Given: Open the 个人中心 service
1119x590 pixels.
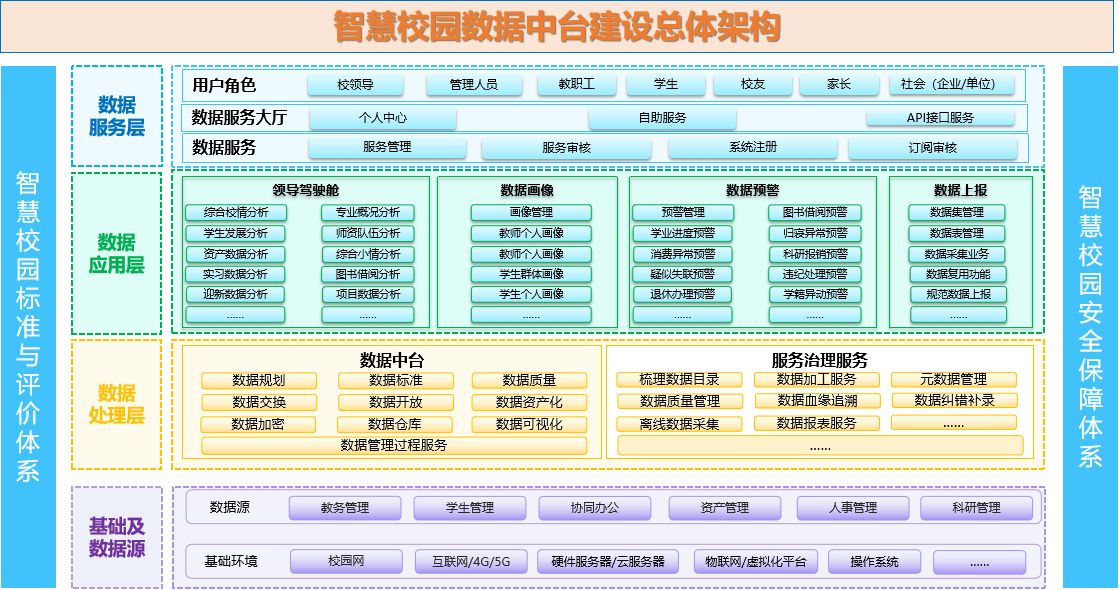Looking at the screenshot, I should (x=386, y=117).
